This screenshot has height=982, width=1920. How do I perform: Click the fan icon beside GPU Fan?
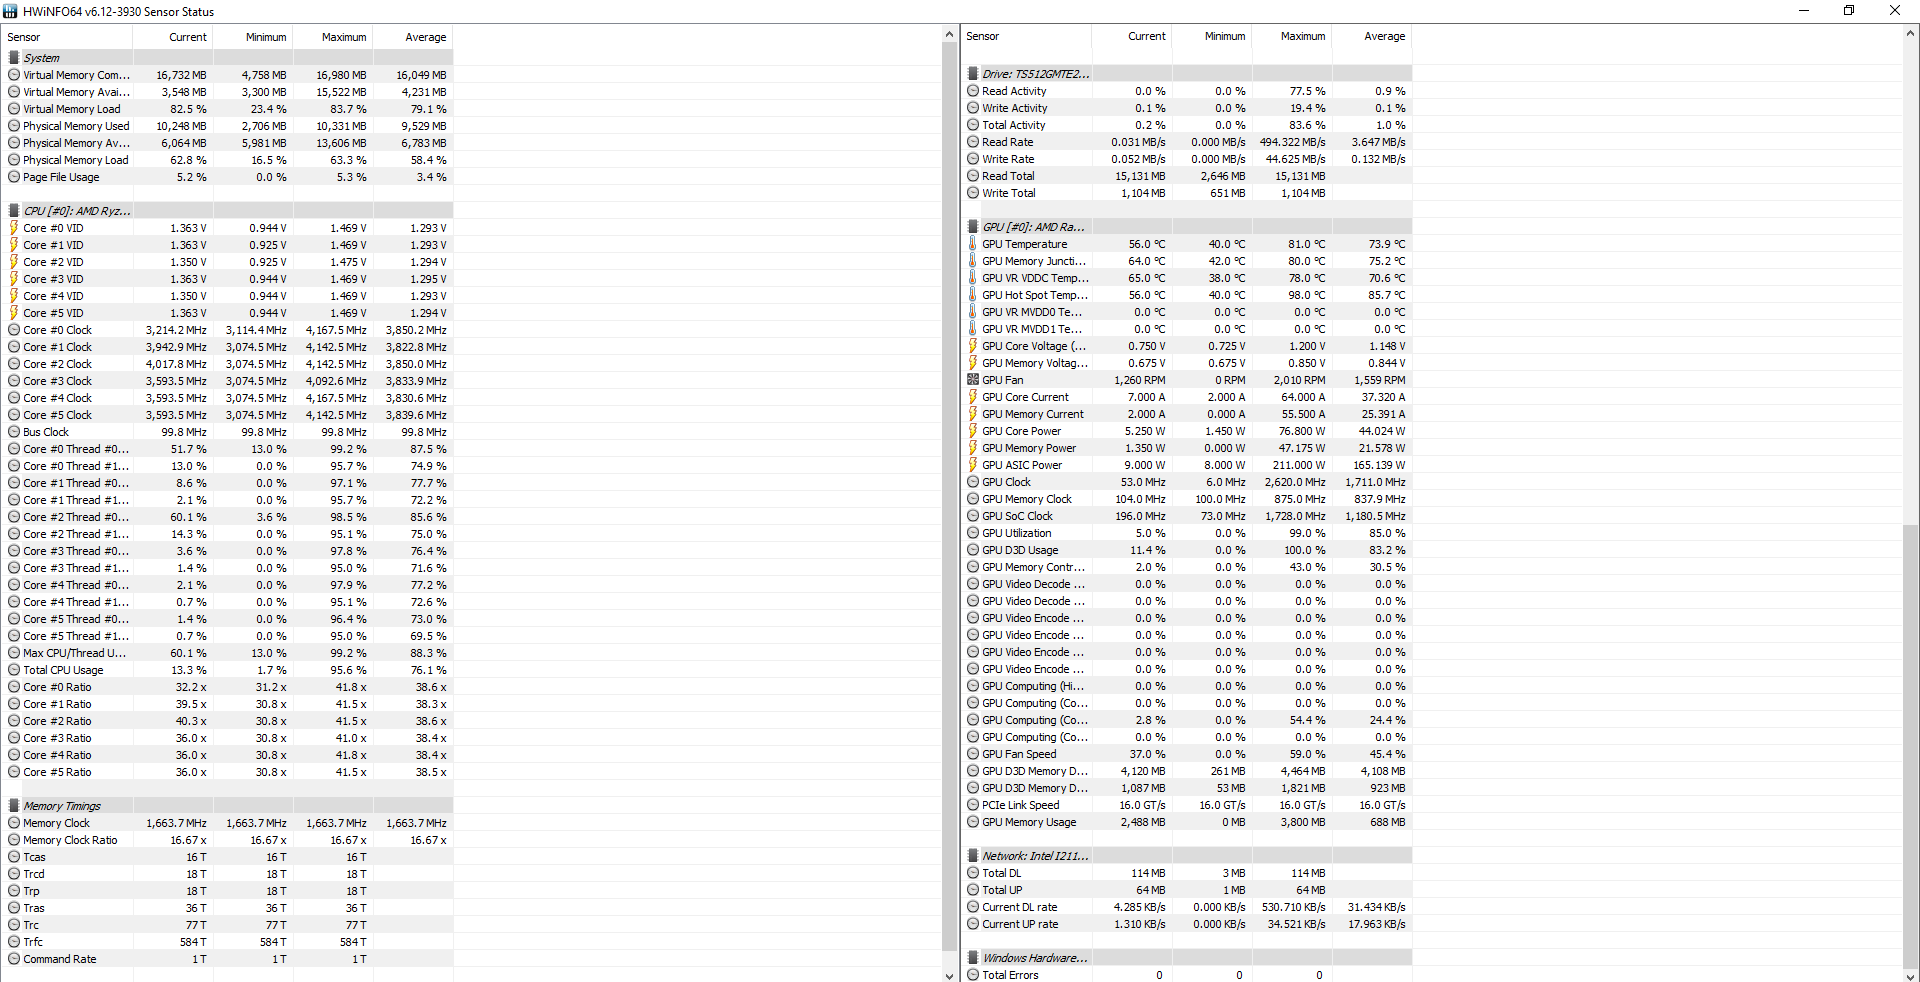click(972, 380)
